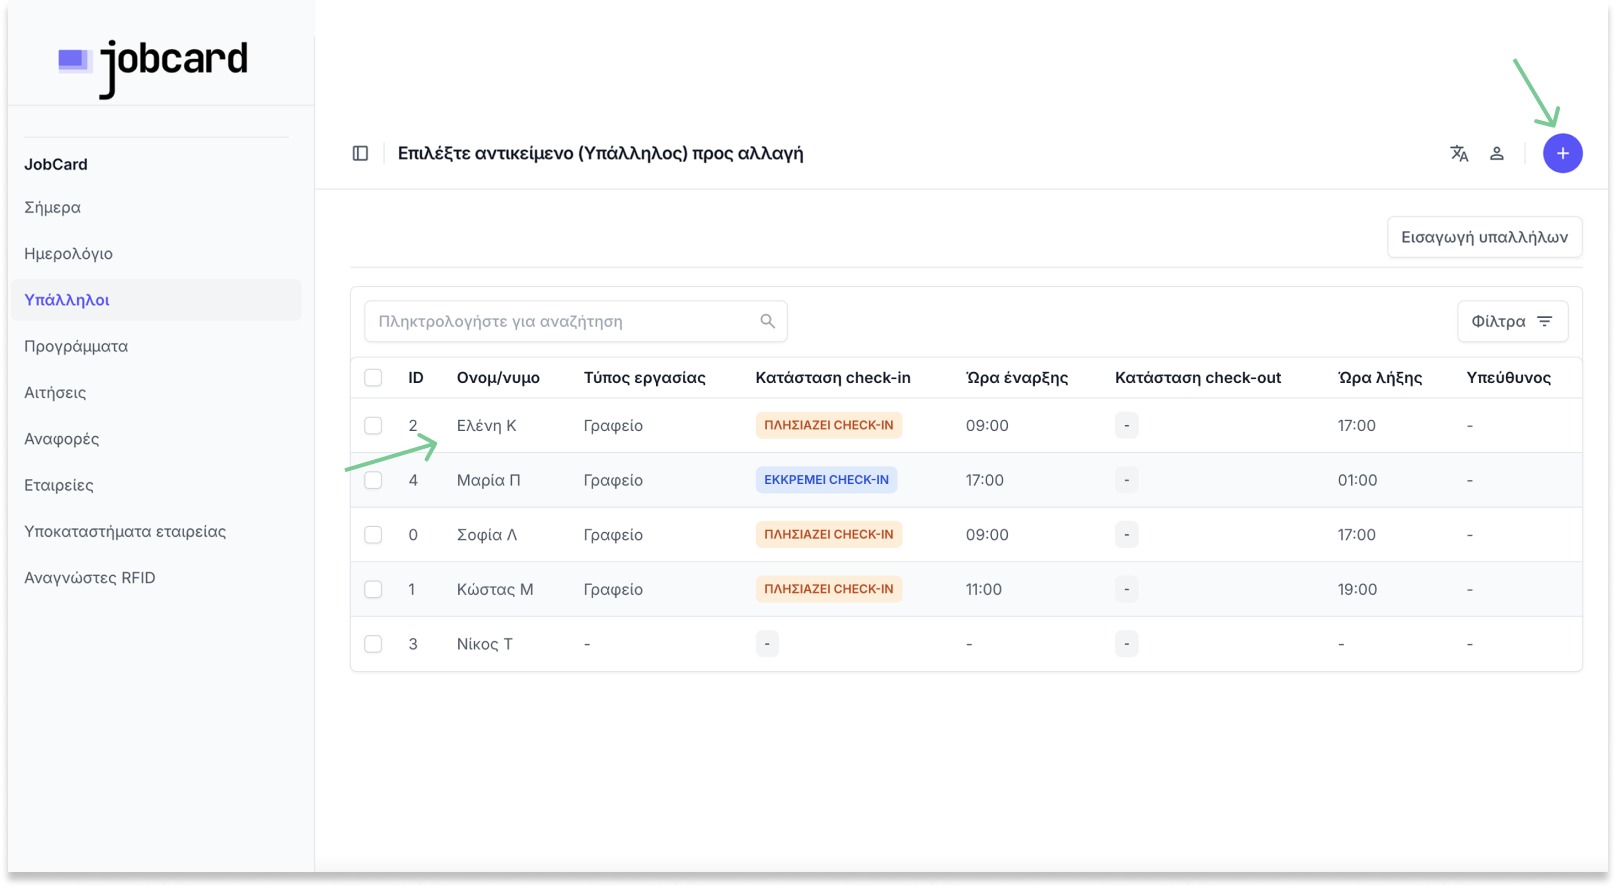The image size is (1616, 888).
Task: Toggle the sidebar collapse icon
Action: pyautogui.click(x=360, y=153)
